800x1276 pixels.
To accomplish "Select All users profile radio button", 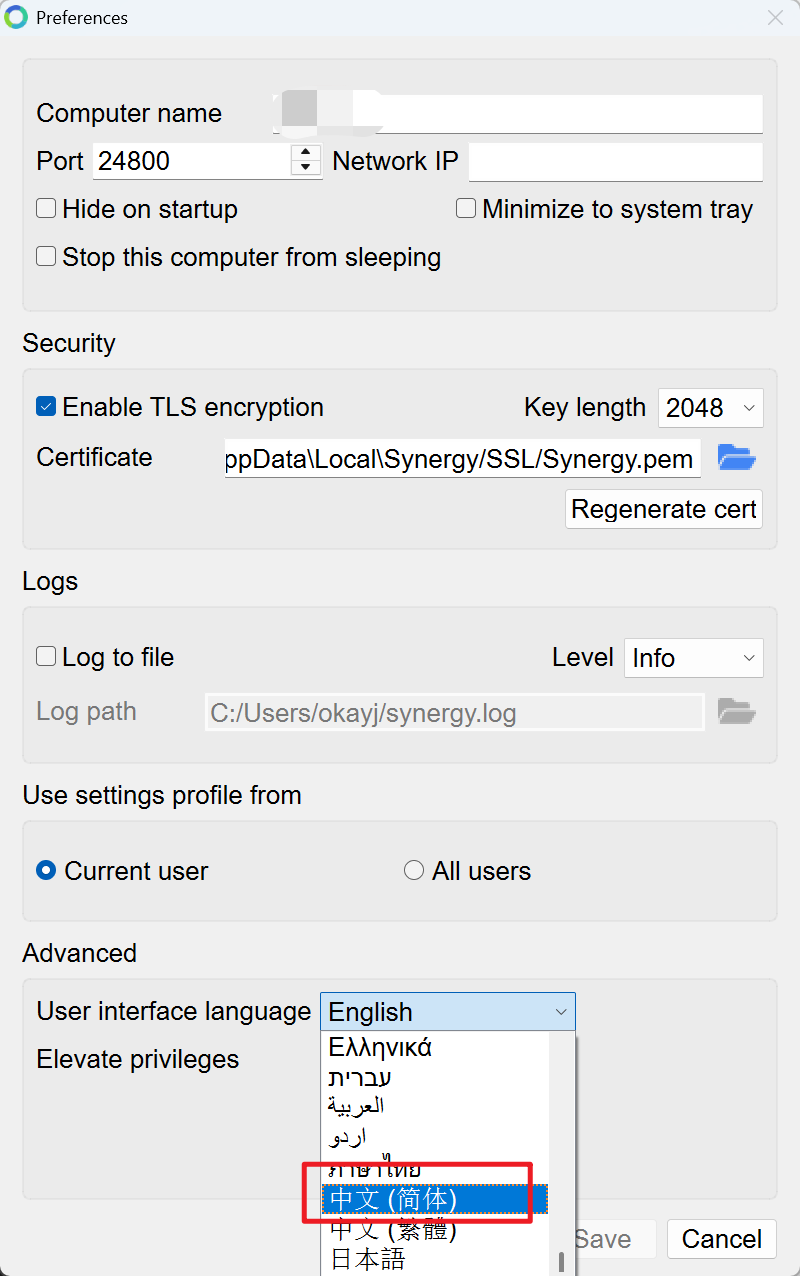I will [x=414, y=871].
